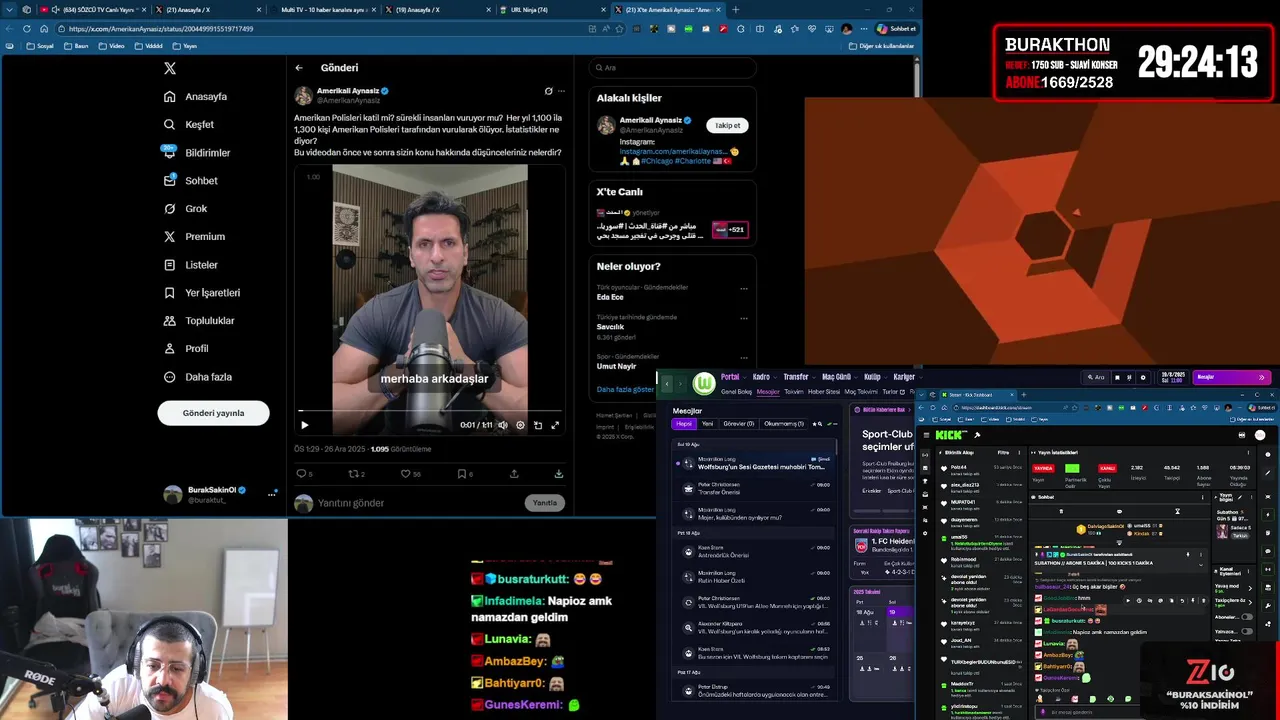
Task: Click purple continue button in Football Manager
Action: point(1231,377)
